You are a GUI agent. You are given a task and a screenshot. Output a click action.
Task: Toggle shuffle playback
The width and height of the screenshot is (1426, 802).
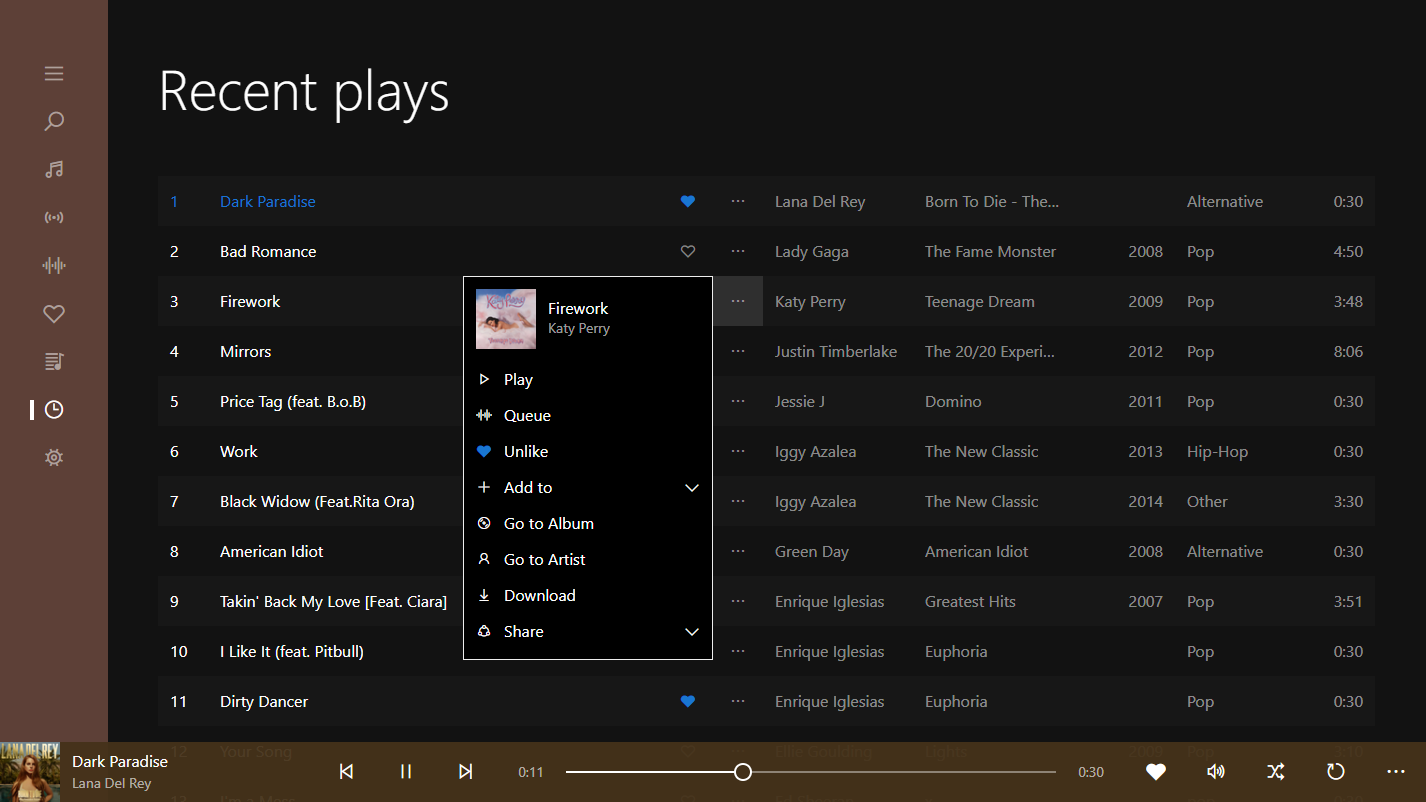(1276, 771)
